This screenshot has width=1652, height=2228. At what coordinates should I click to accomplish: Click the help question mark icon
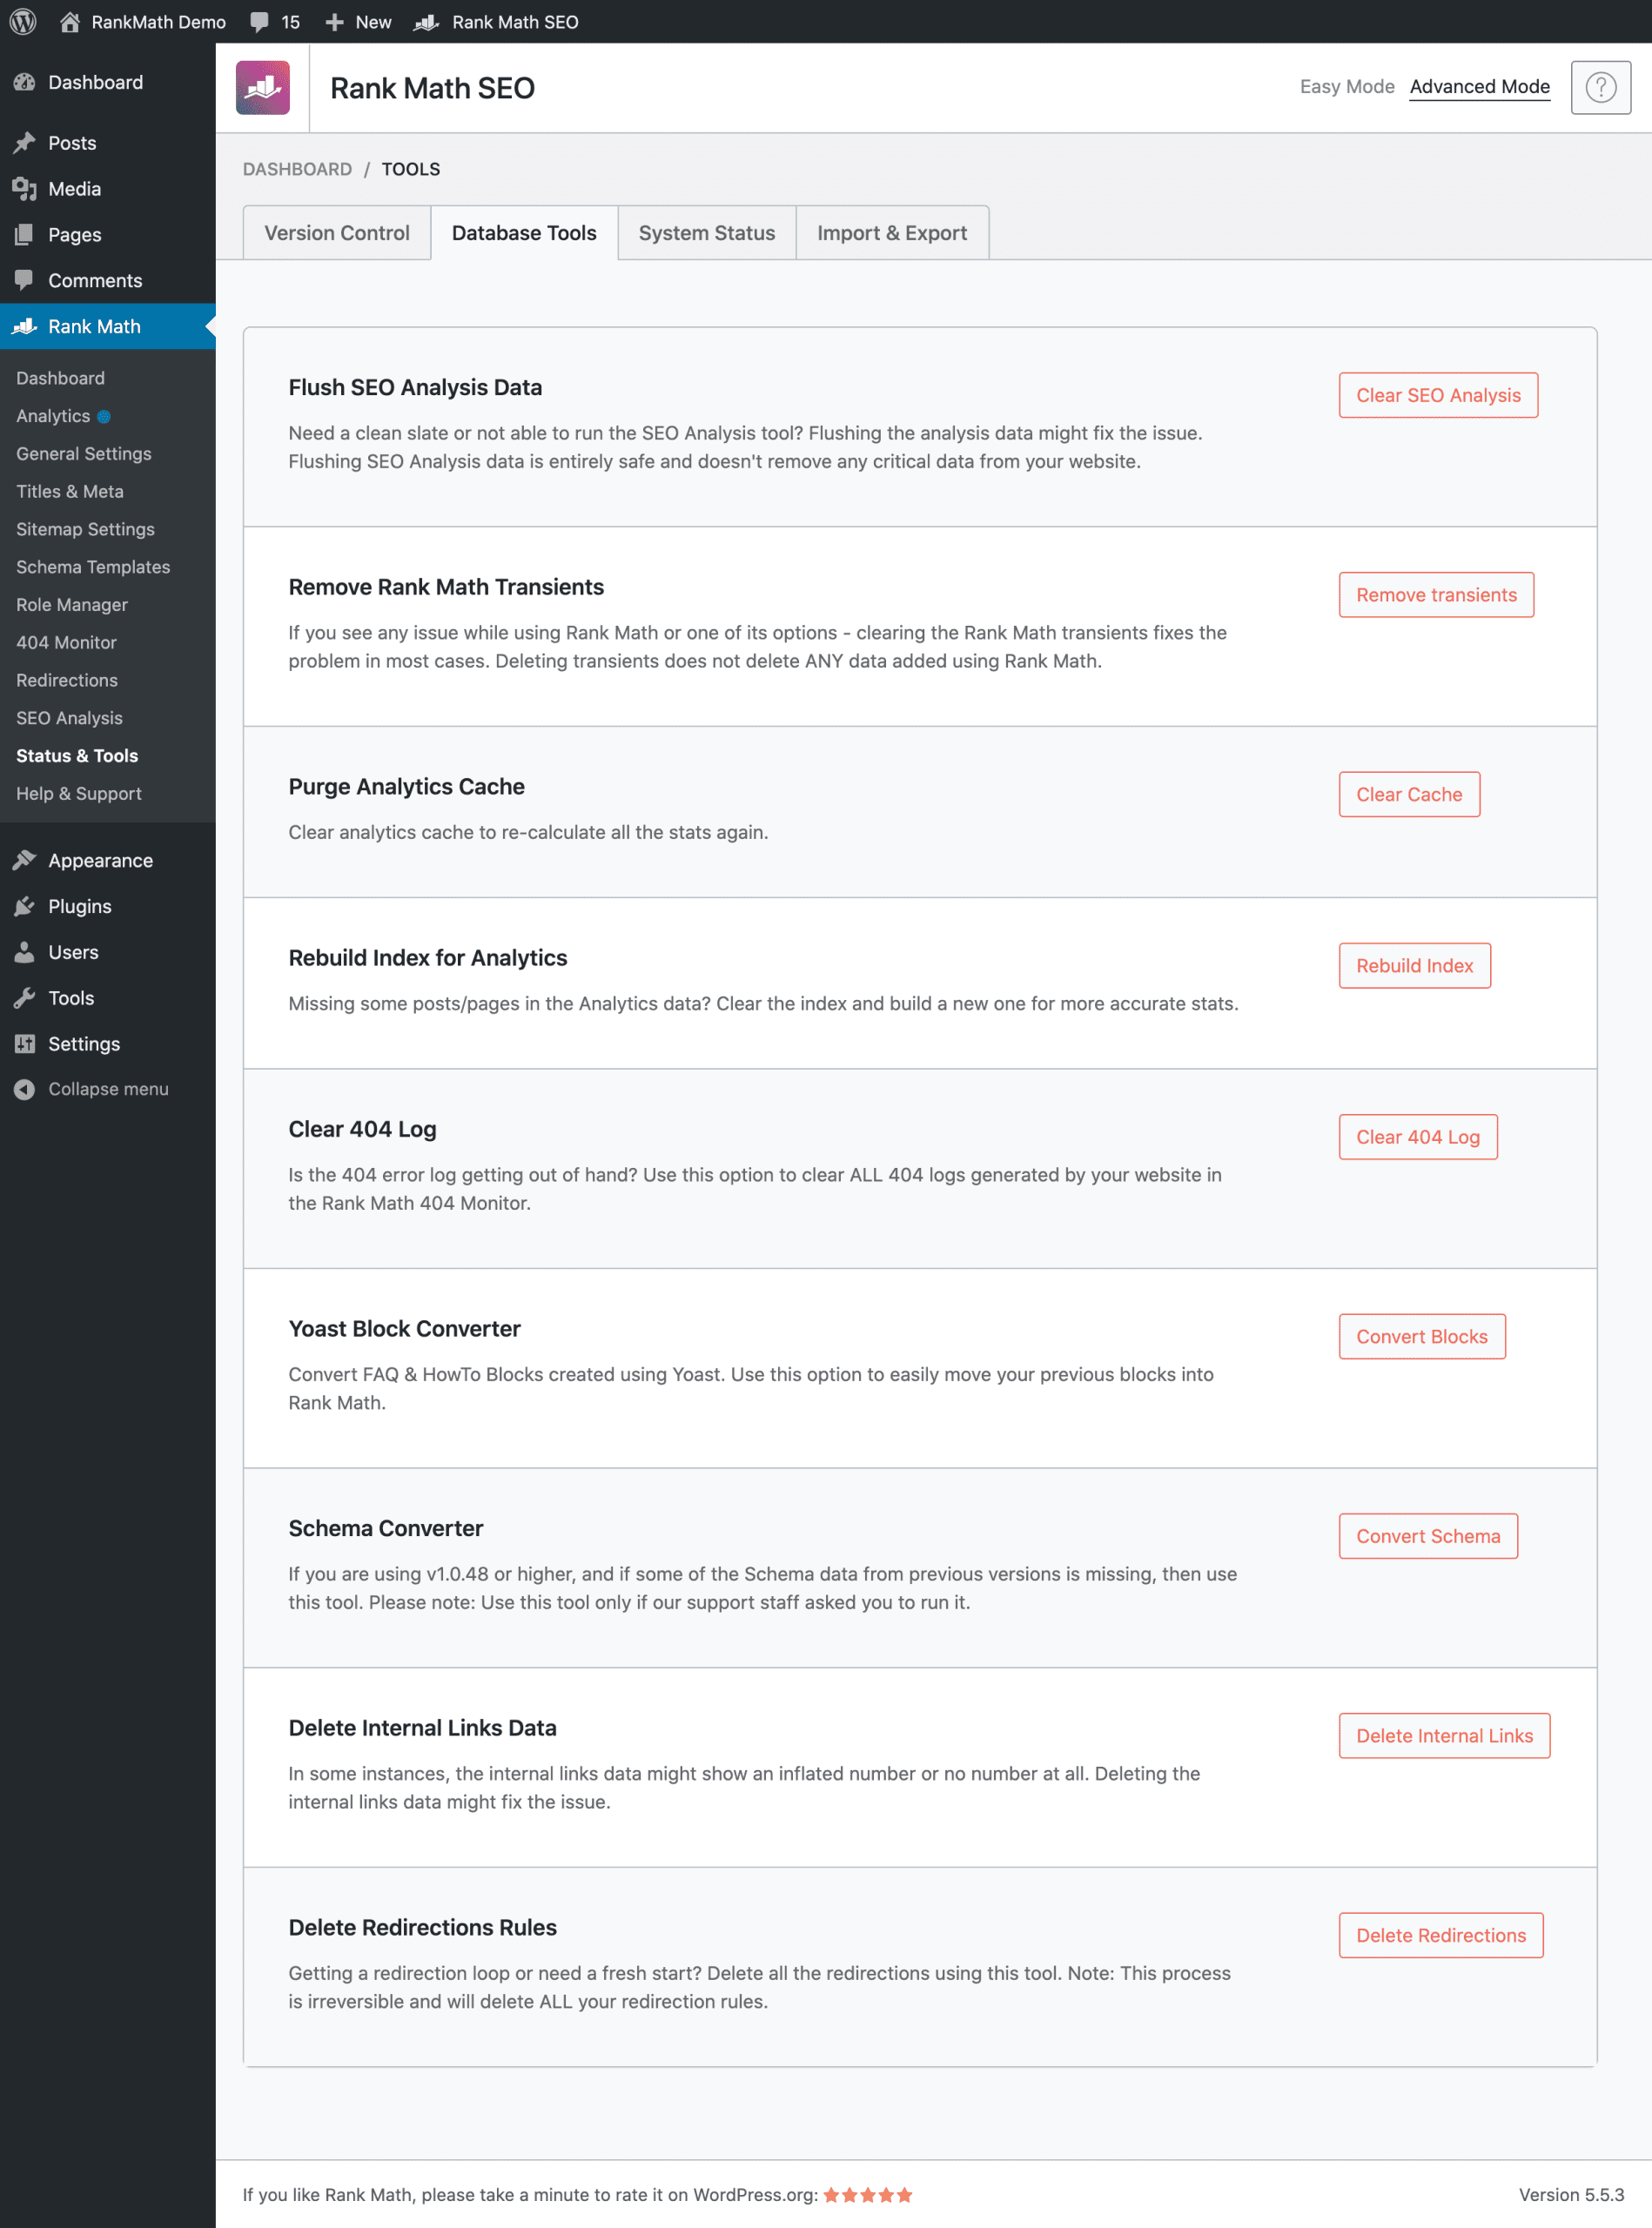coord(1600,87)
